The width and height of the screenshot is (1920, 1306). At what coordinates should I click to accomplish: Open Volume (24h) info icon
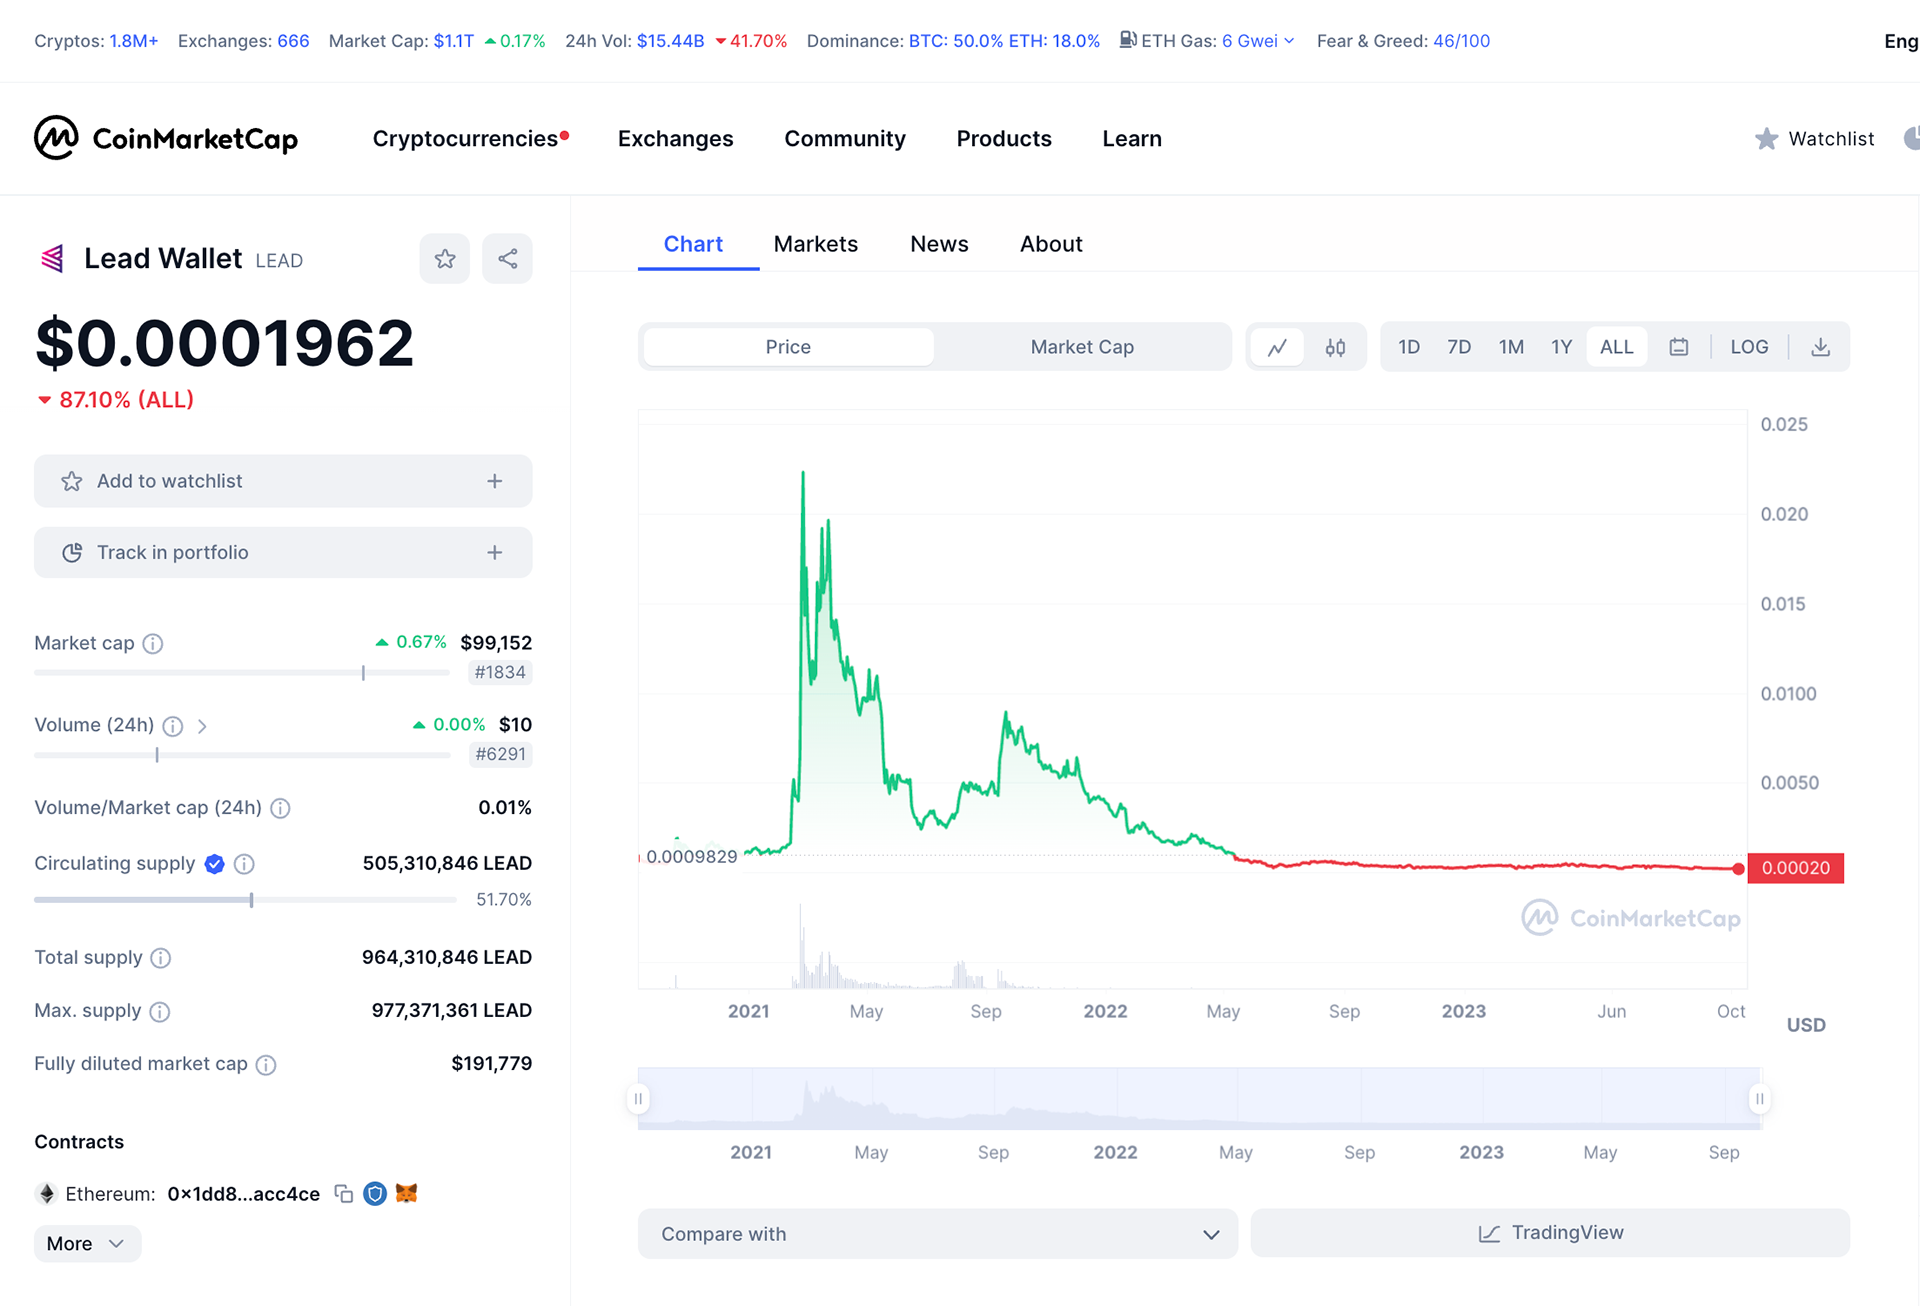[173, 726]
